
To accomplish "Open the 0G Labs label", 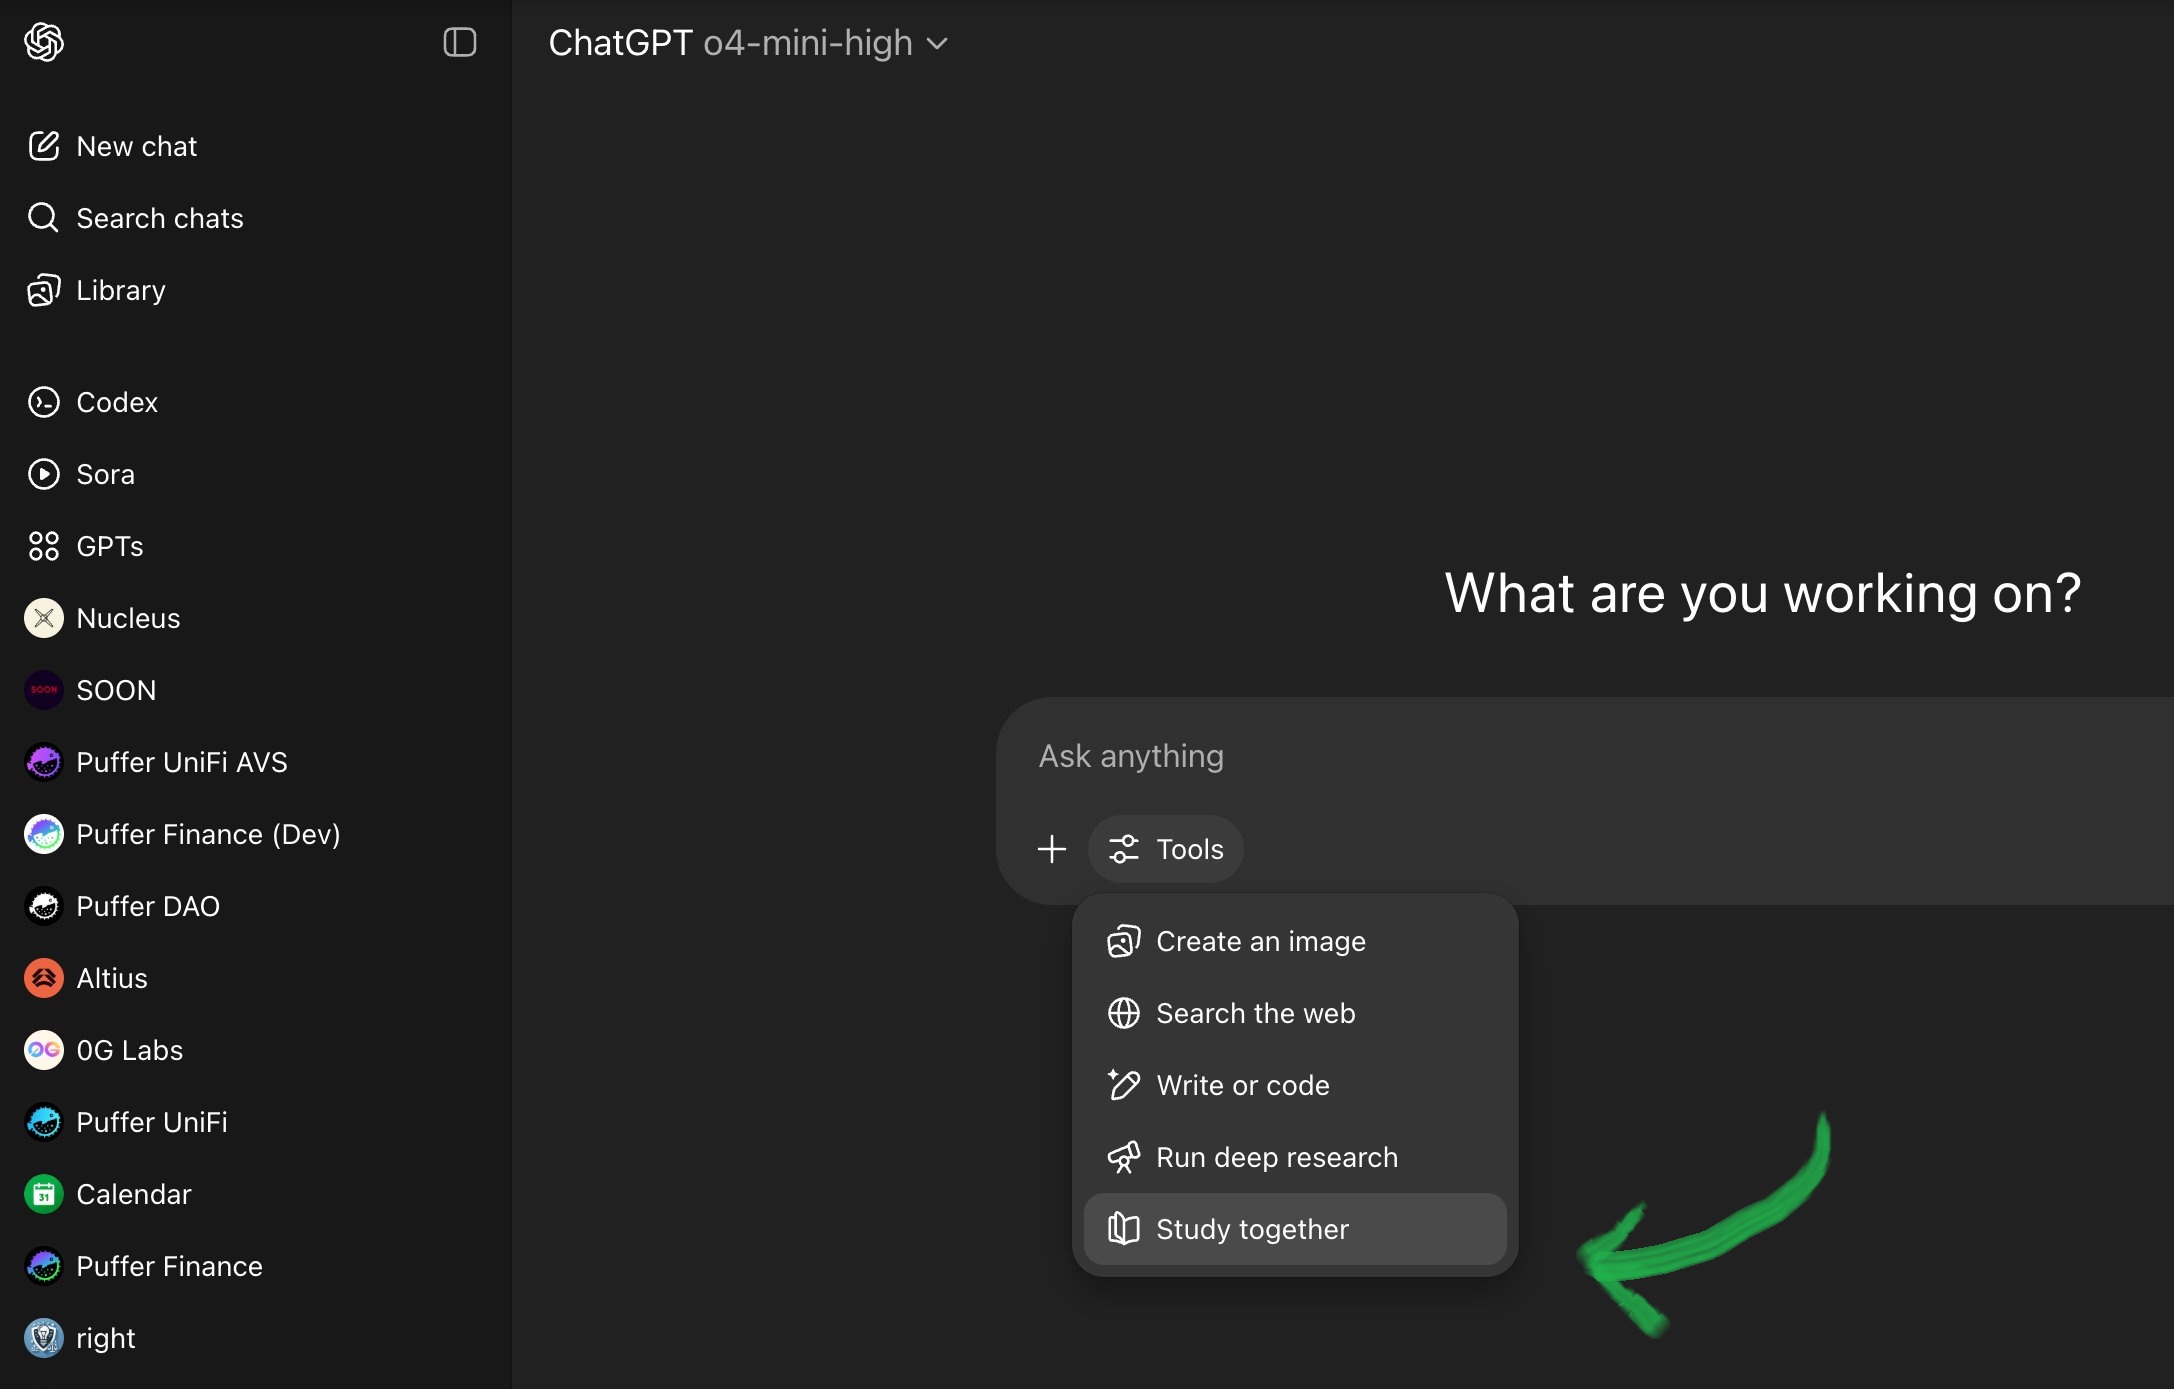I will point(130,1050).
